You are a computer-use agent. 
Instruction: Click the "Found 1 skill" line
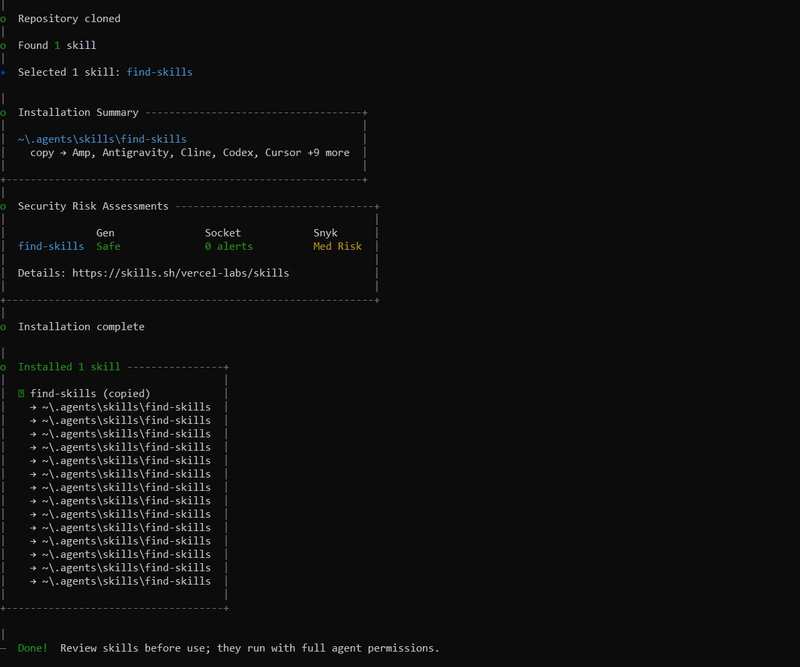(x=57, y=45)
